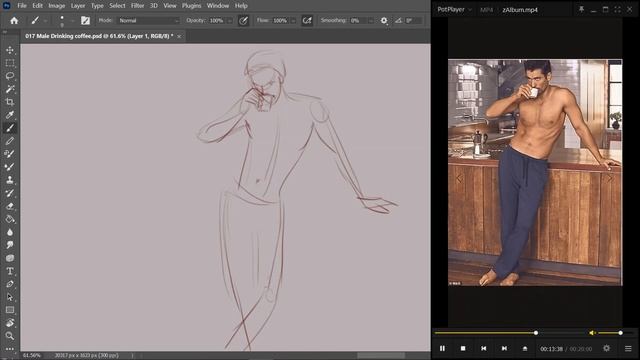Select the Color Replacement brush tool

[10, 154]
